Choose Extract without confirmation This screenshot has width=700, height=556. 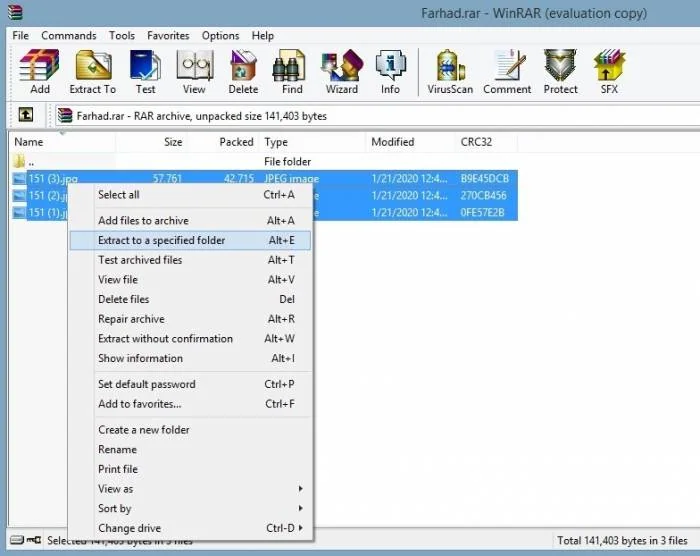click(x=191, y=339)
